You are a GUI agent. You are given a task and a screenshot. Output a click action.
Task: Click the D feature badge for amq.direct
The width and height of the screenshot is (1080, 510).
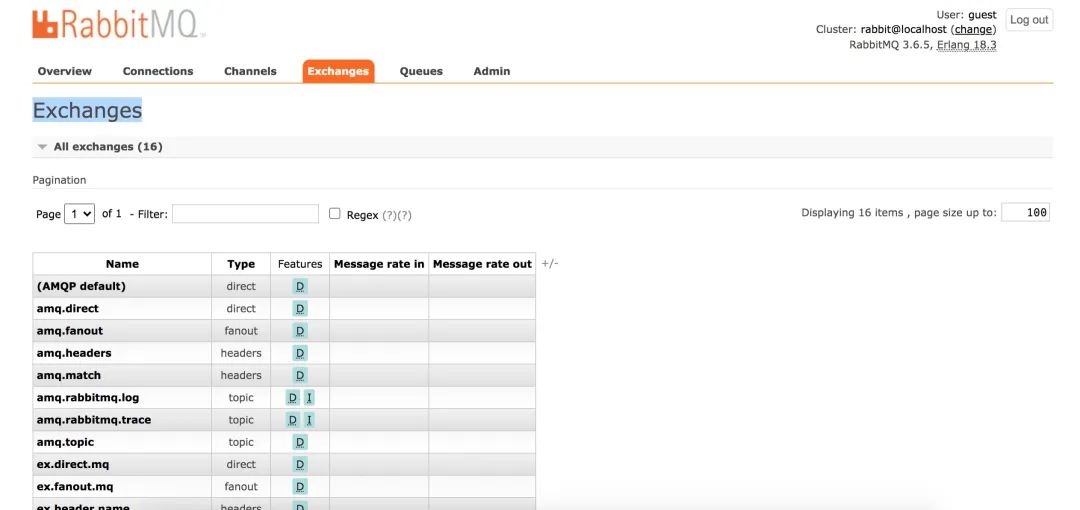click(300, 309)
